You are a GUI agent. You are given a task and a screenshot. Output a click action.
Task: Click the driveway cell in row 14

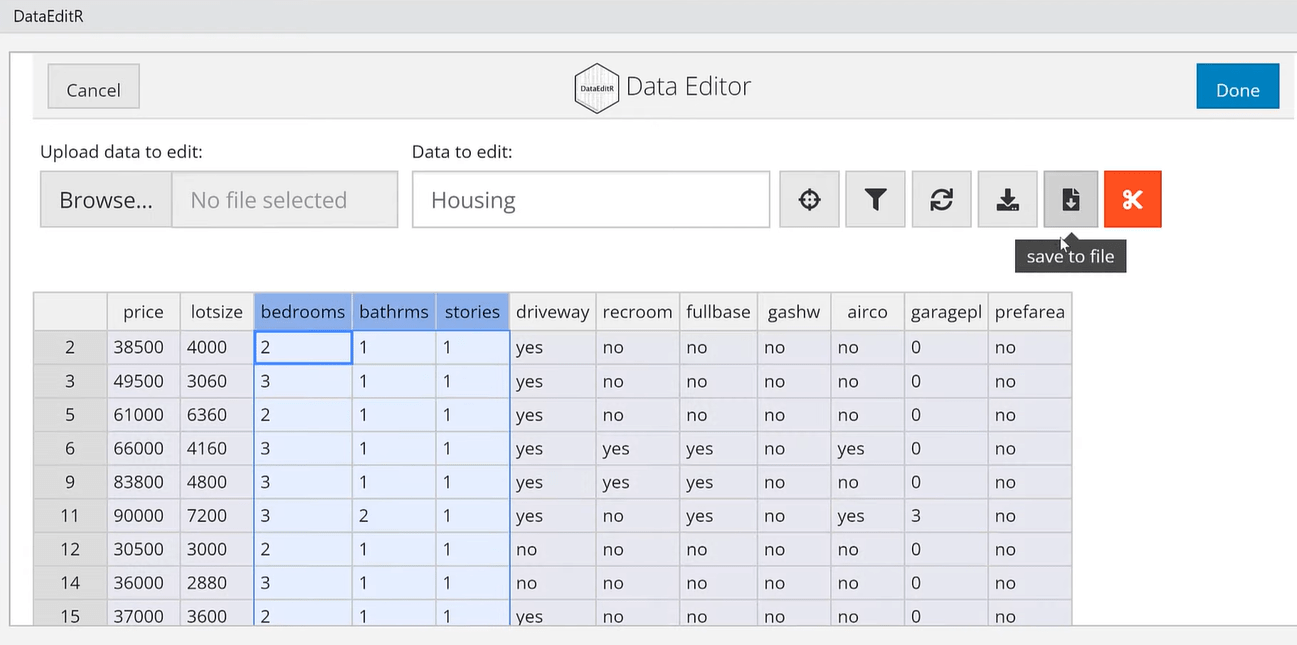[x=553, y=583]
